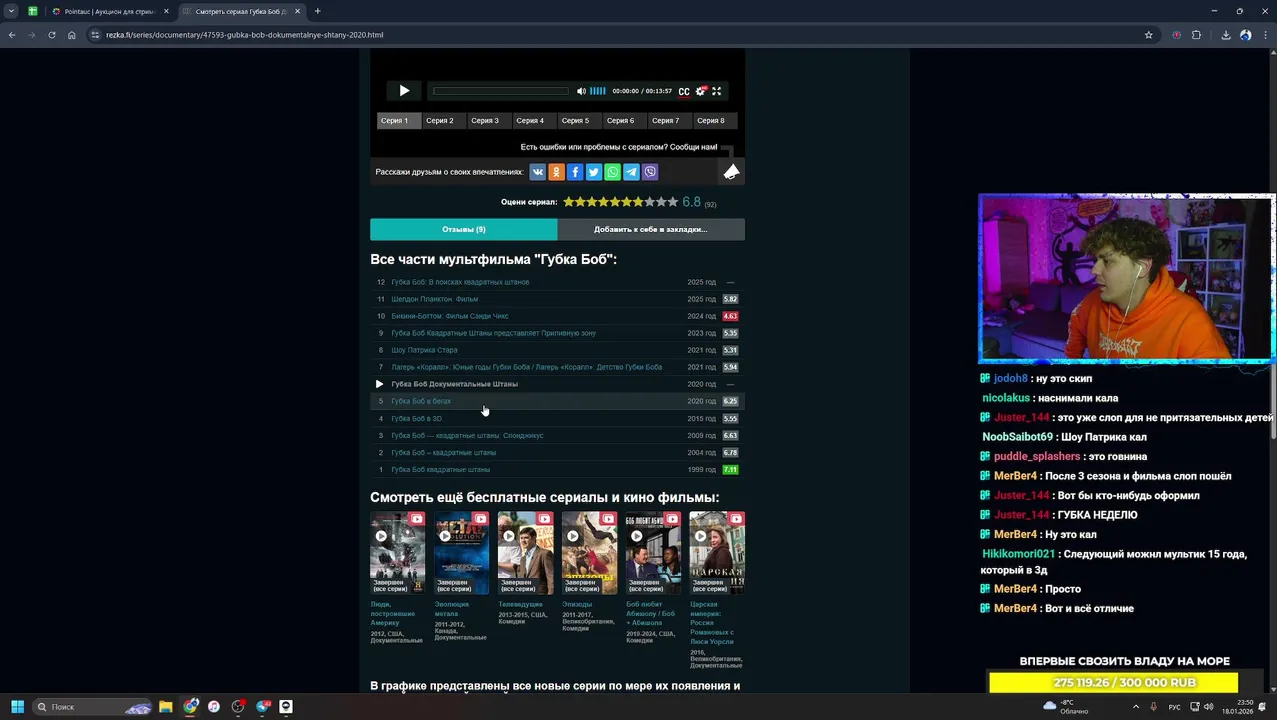
Task: Seek on the video progress bar
Action: coord(501,91)
